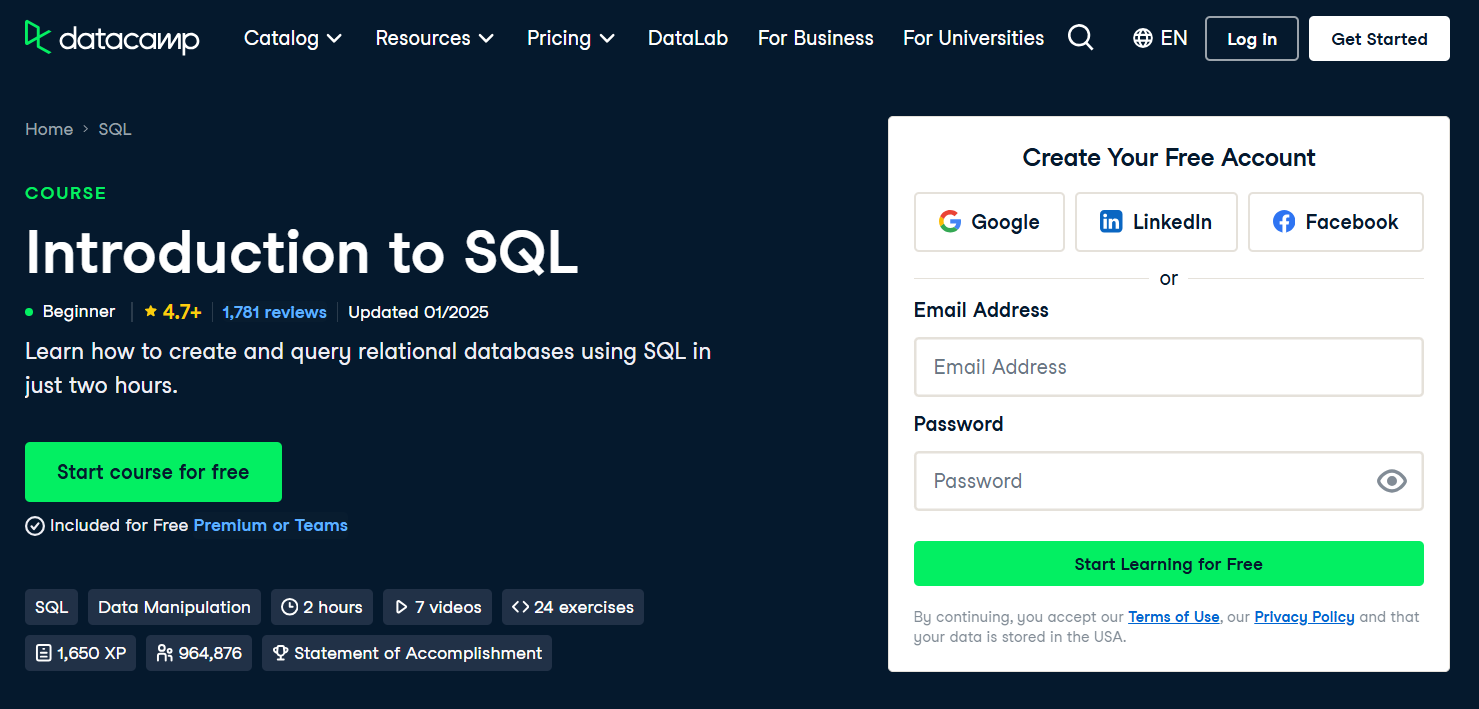
Task: Click the trophy icon for Statement of Accomplishment
Action: tap(281, 653)
